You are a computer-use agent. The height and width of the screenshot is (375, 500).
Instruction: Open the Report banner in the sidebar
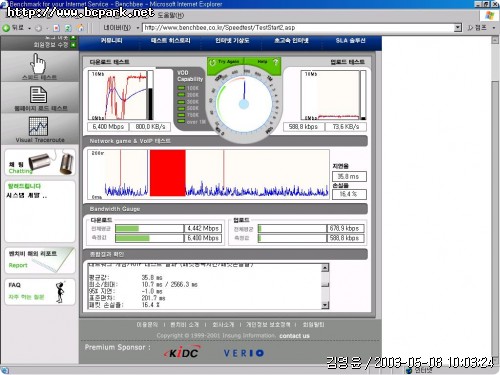pyautogui.click(x=40, y=260)
